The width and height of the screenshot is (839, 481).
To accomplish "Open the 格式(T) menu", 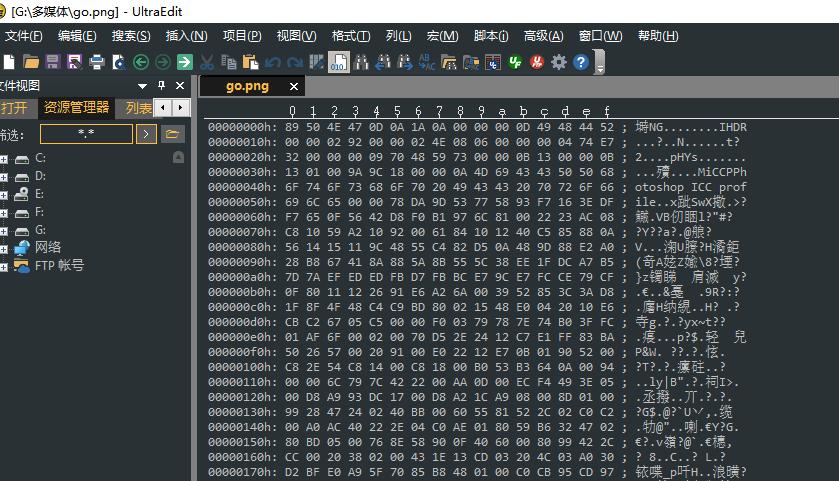I will [350, 36].
